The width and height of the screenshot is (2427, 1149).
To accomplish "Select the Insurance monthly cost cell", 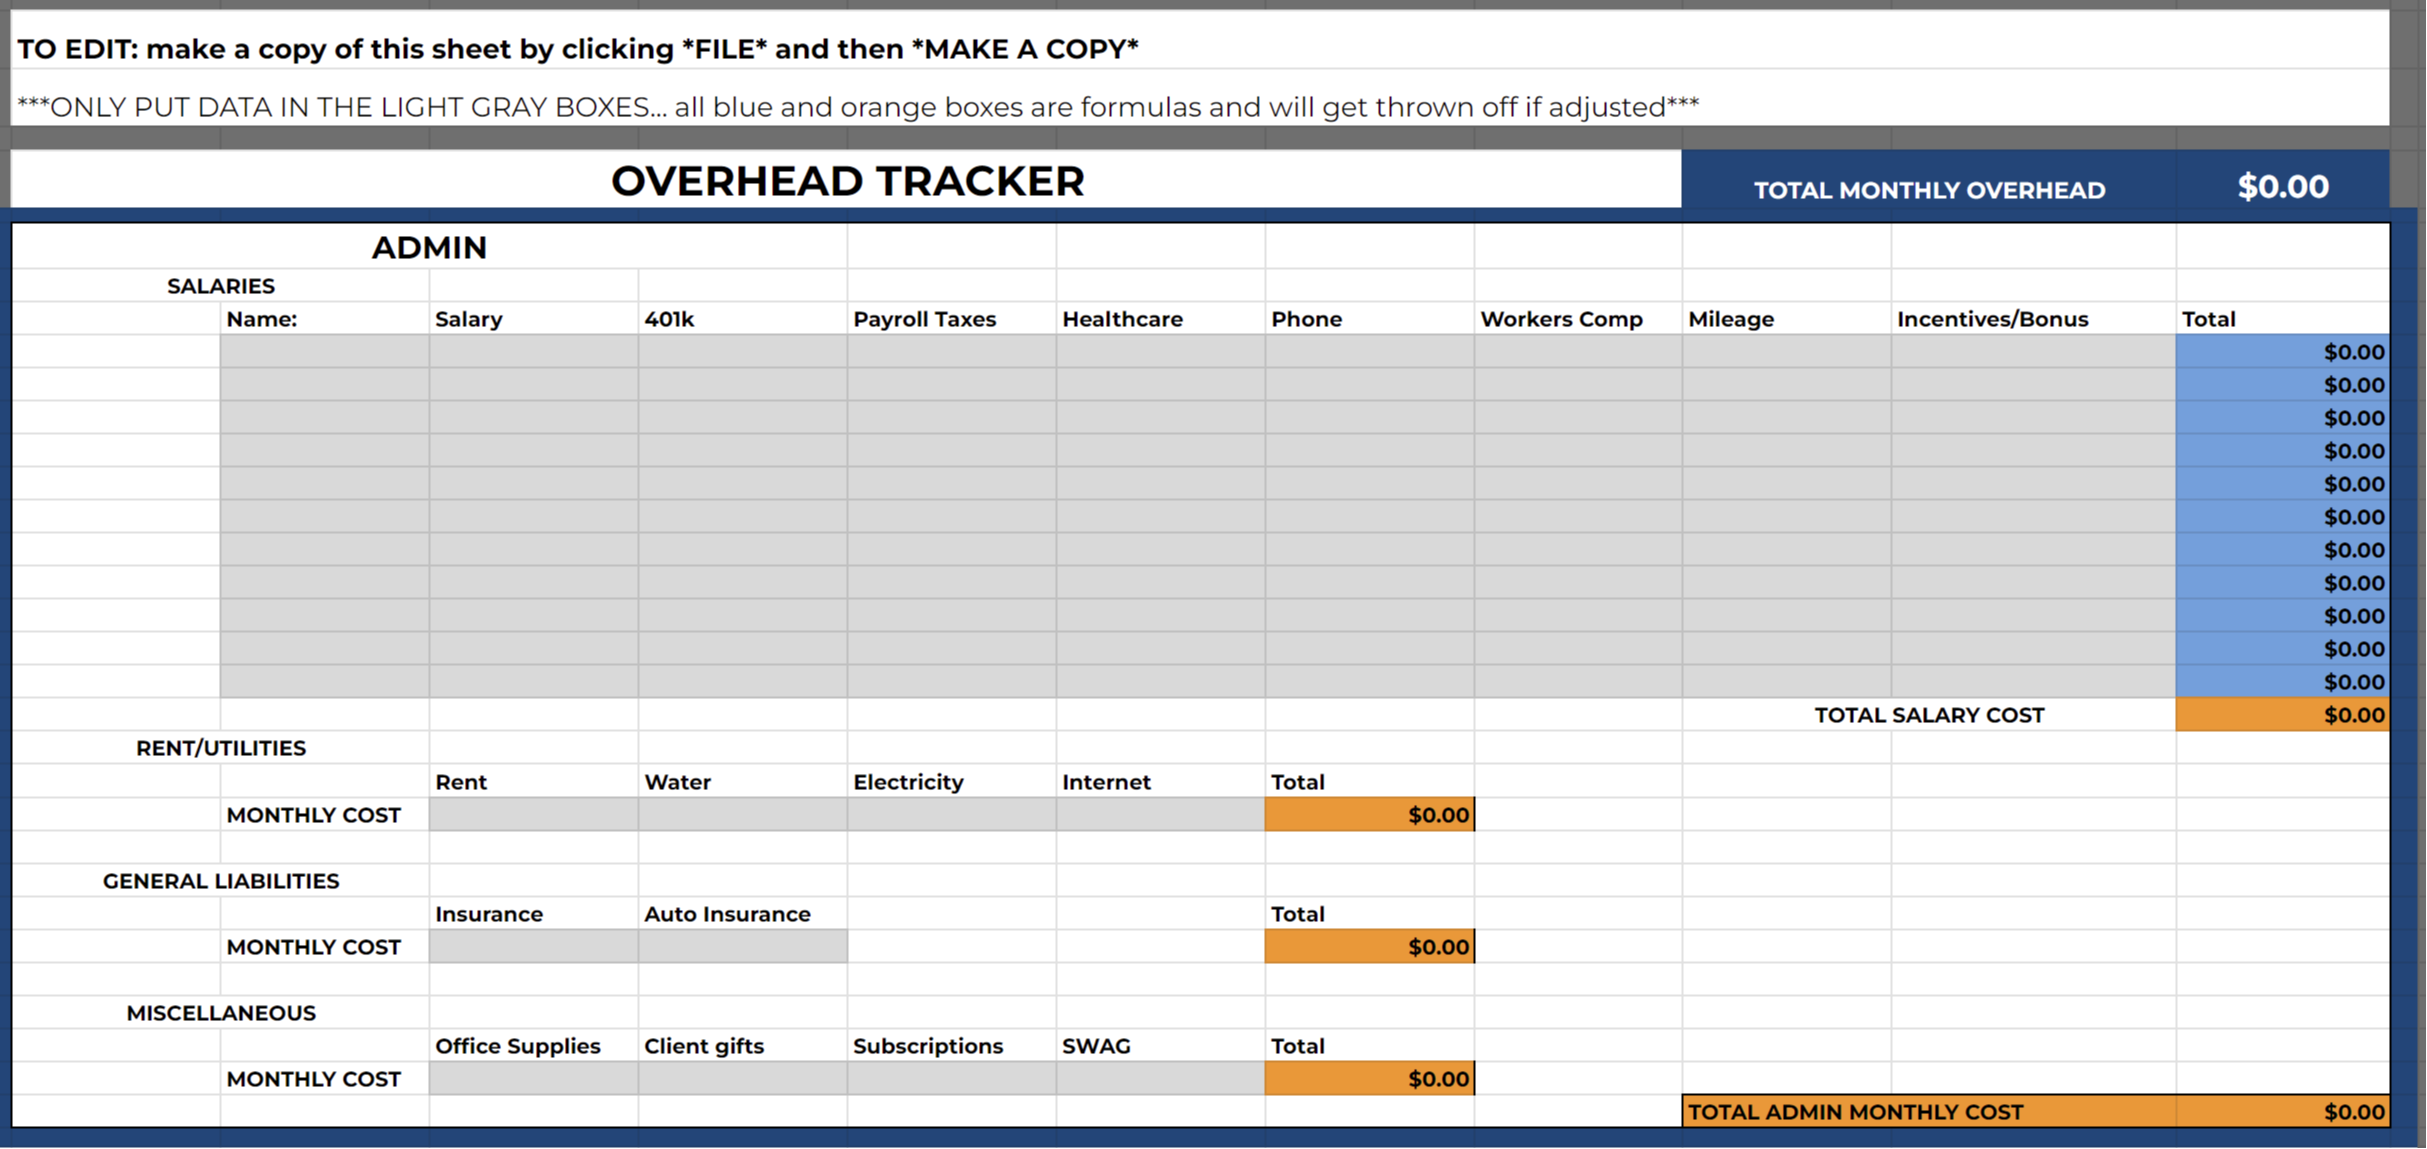I will (533, 946).
